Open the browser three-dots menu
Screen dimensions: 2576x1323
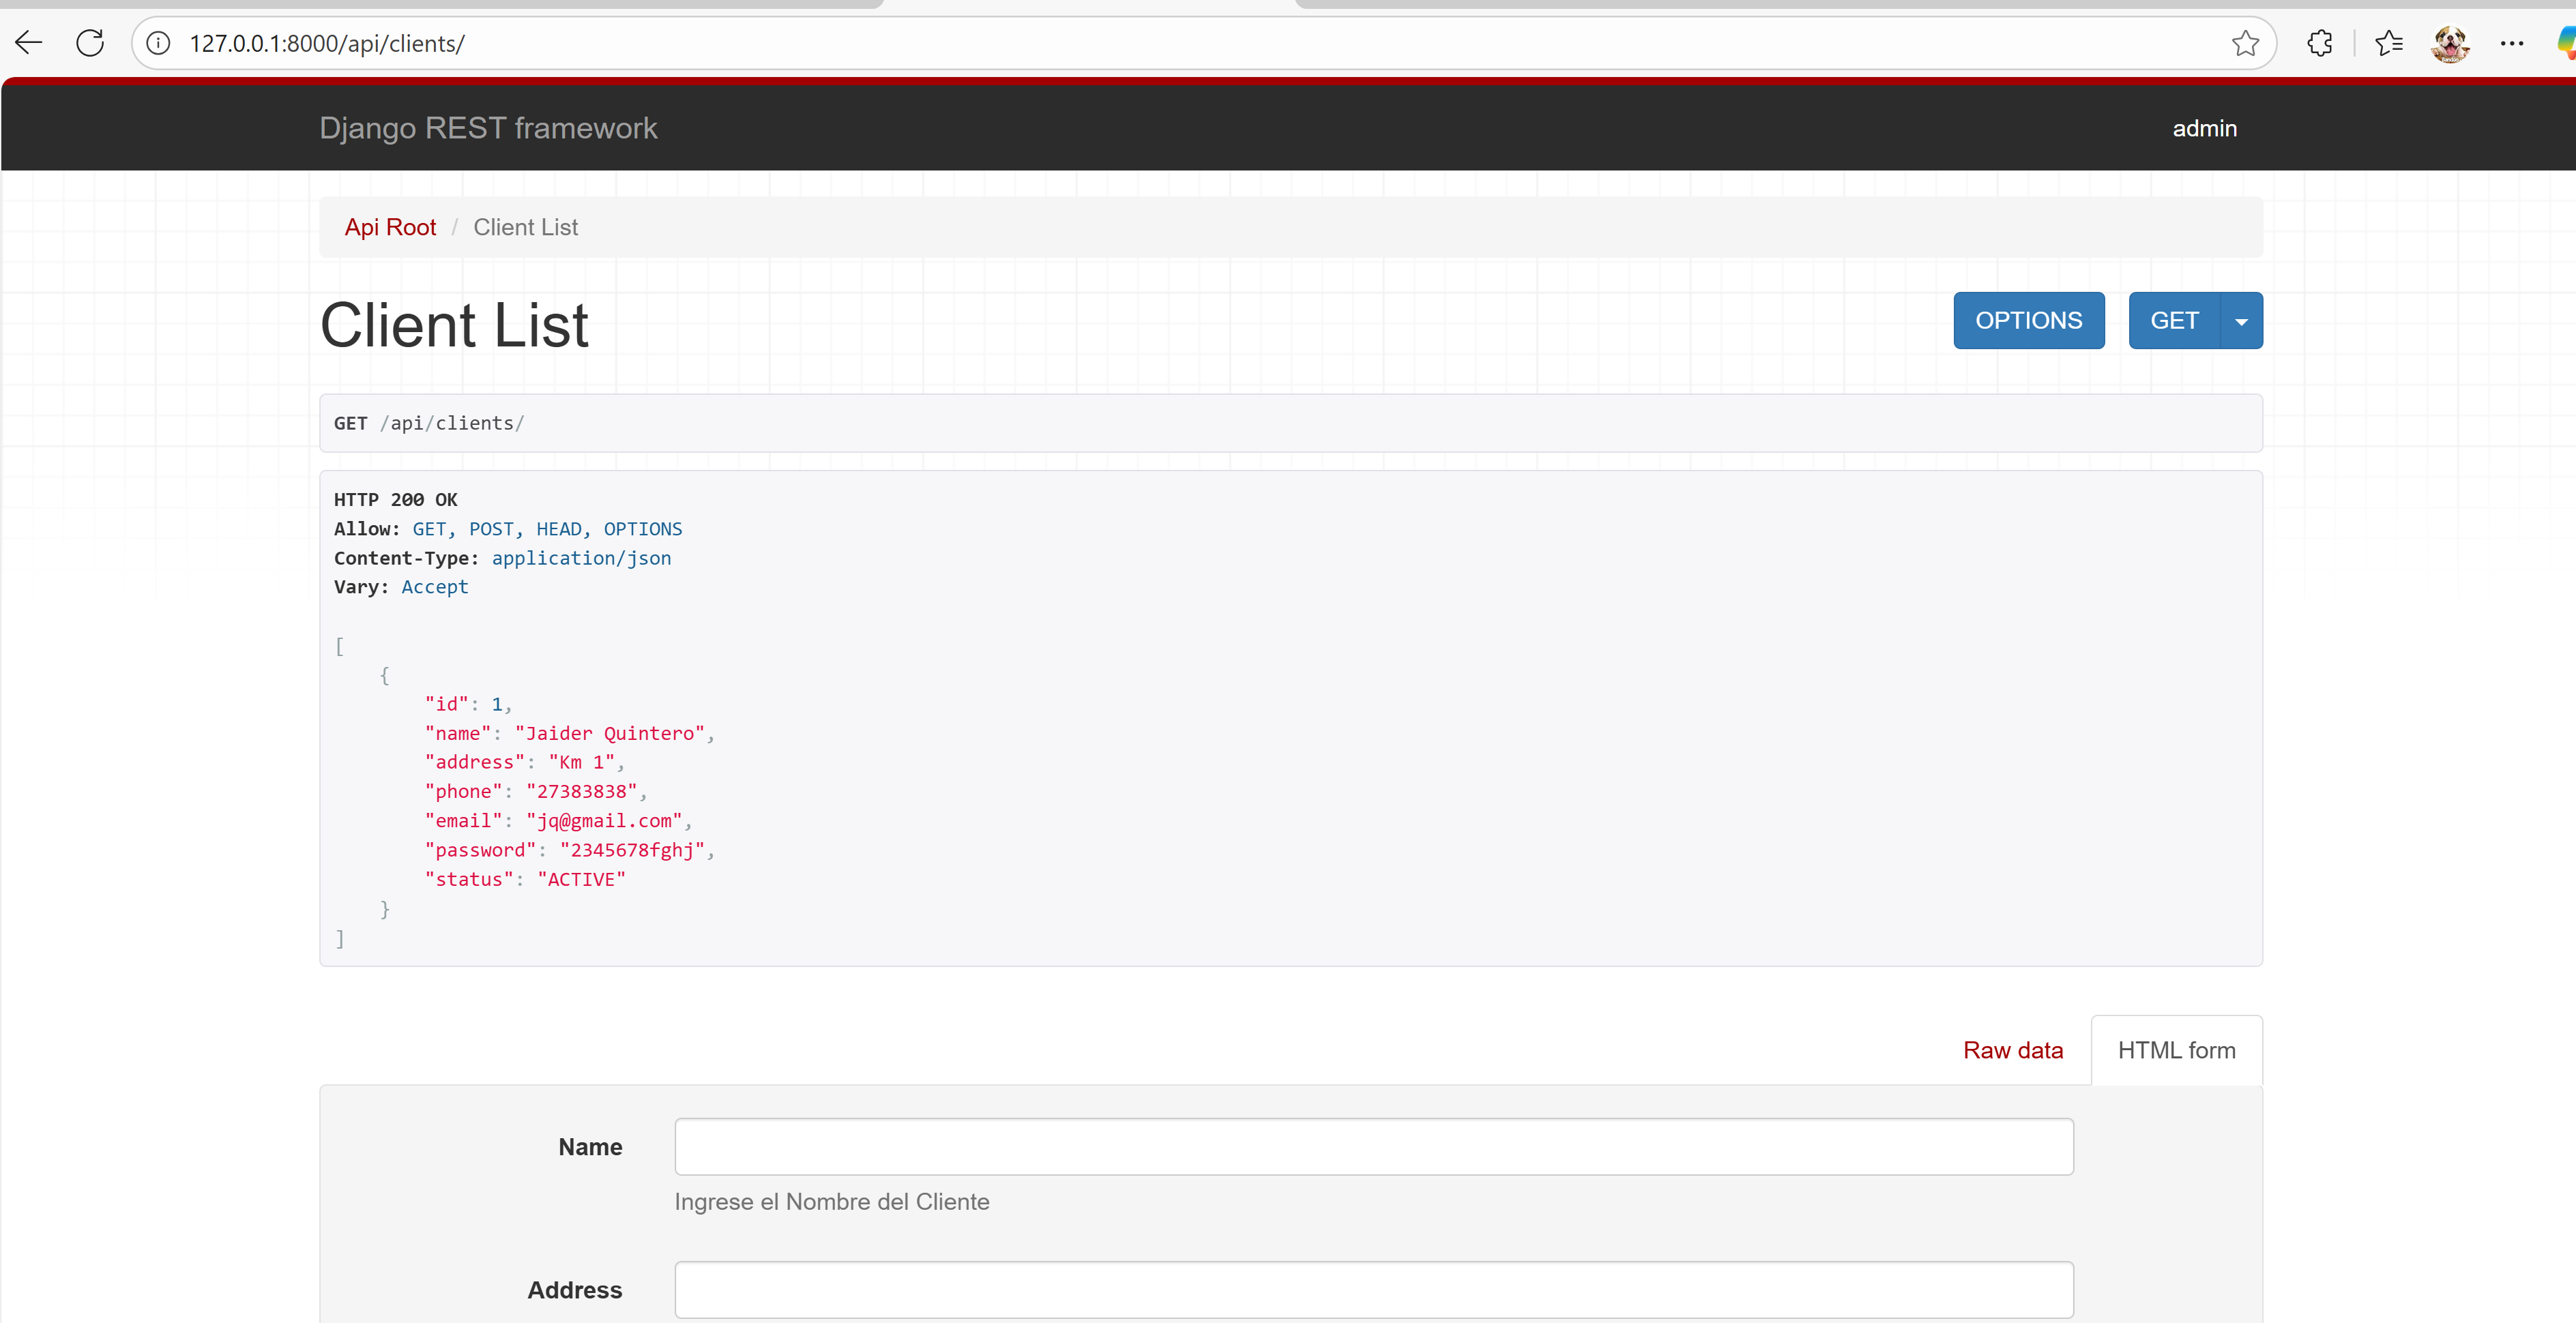pos(2511,43)
